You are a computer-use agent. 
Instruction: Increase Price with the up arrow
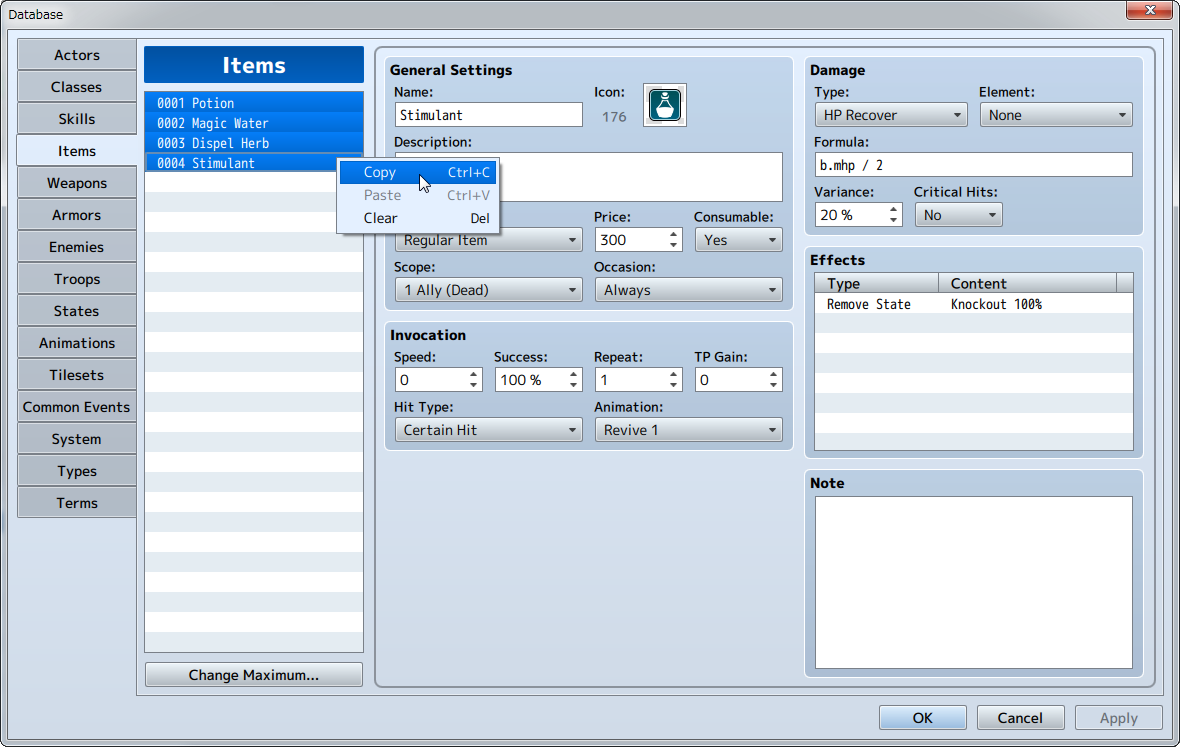pyautogui.click(x=673, y=235)
